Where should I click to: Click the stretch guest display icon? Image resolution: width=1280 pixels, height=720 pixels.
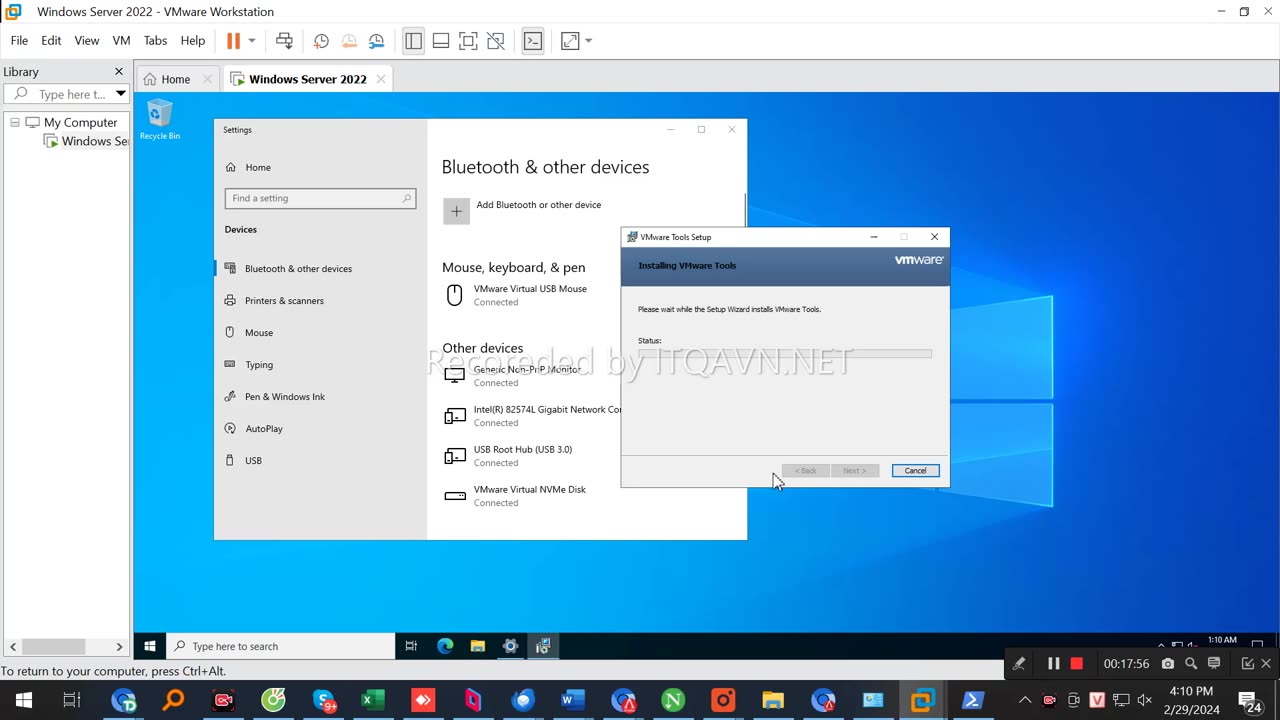[570, 41]
